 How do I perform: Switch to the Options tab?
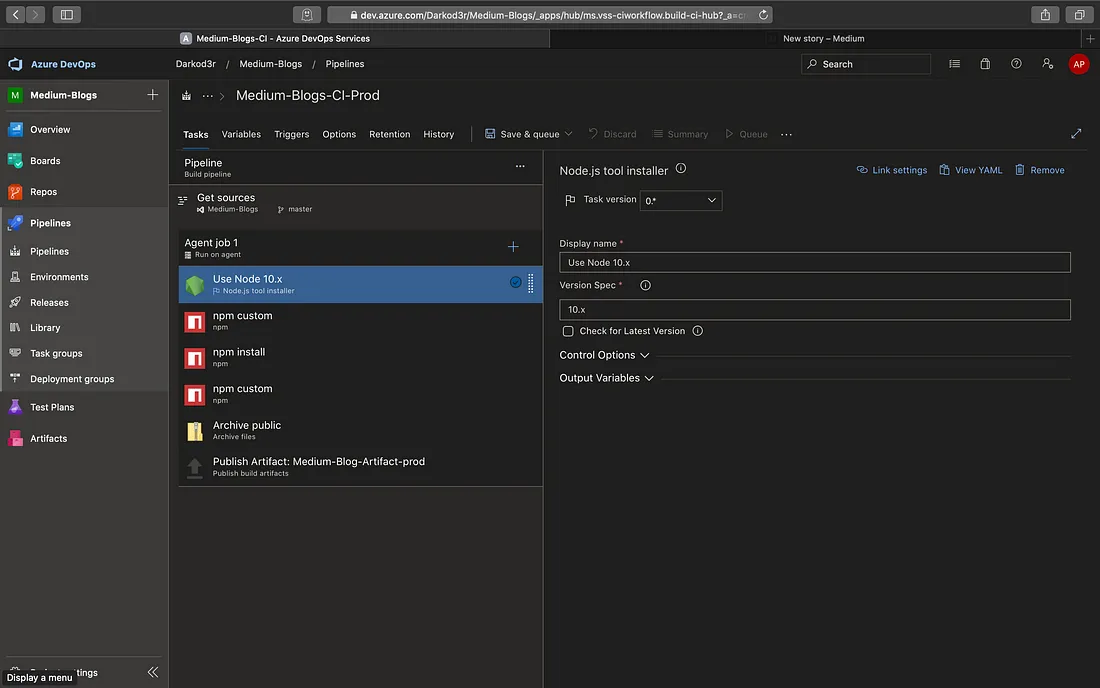[339, 134]
